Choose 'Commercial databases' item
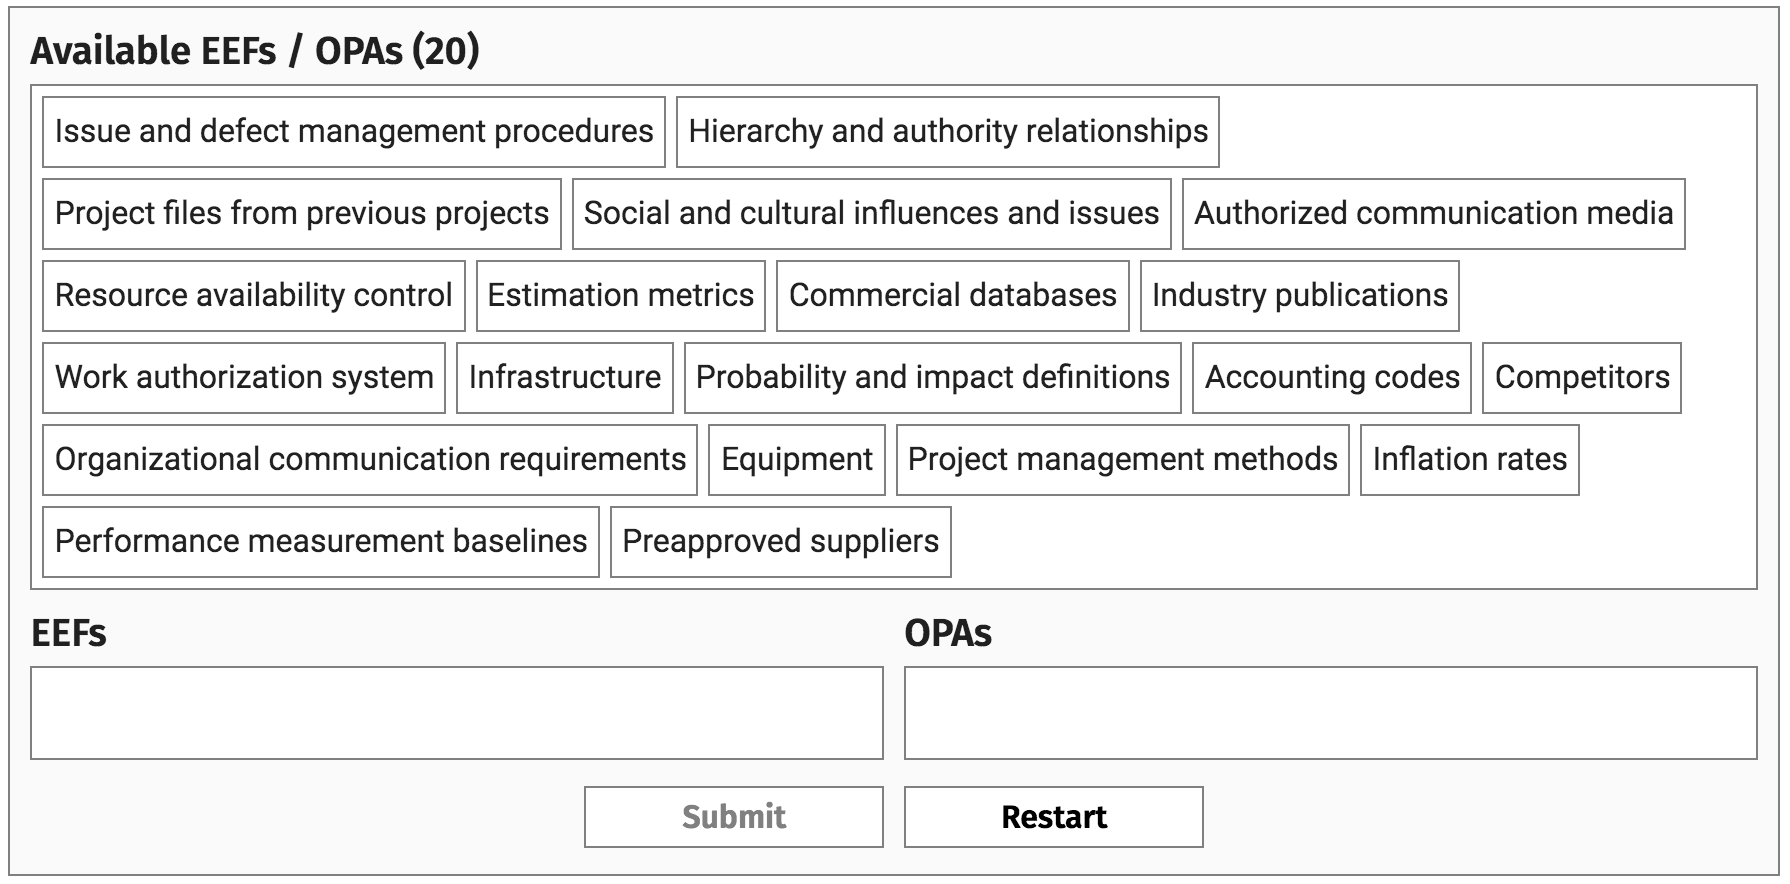 point(952,296)
